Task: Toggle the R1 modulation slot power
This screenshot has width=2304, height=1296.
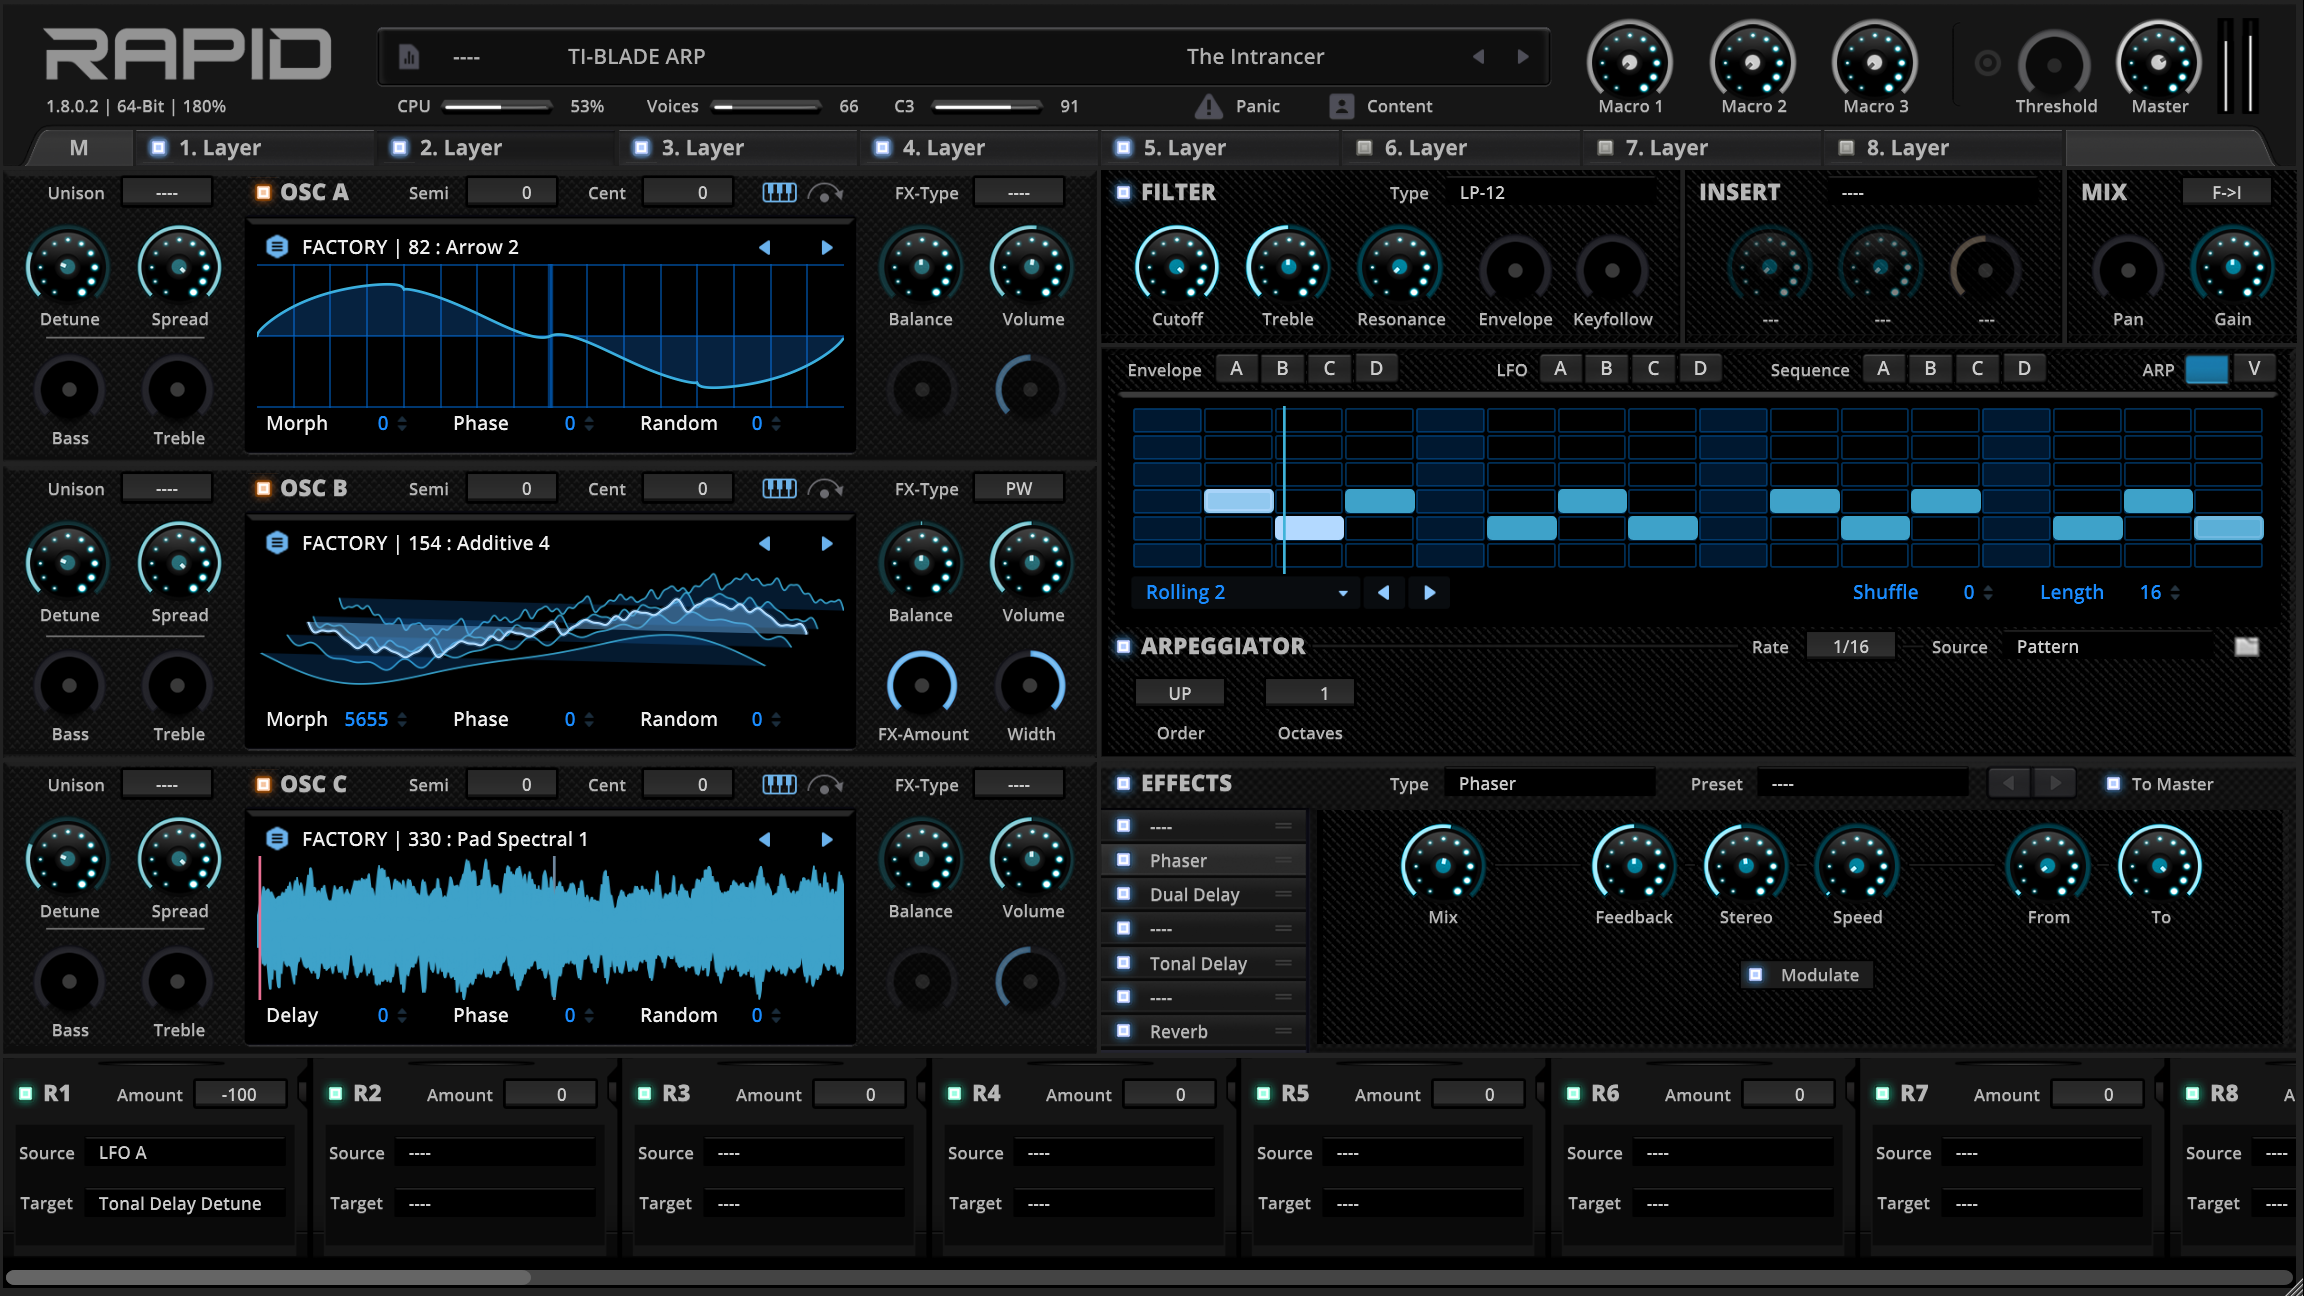Action: 26,1093
